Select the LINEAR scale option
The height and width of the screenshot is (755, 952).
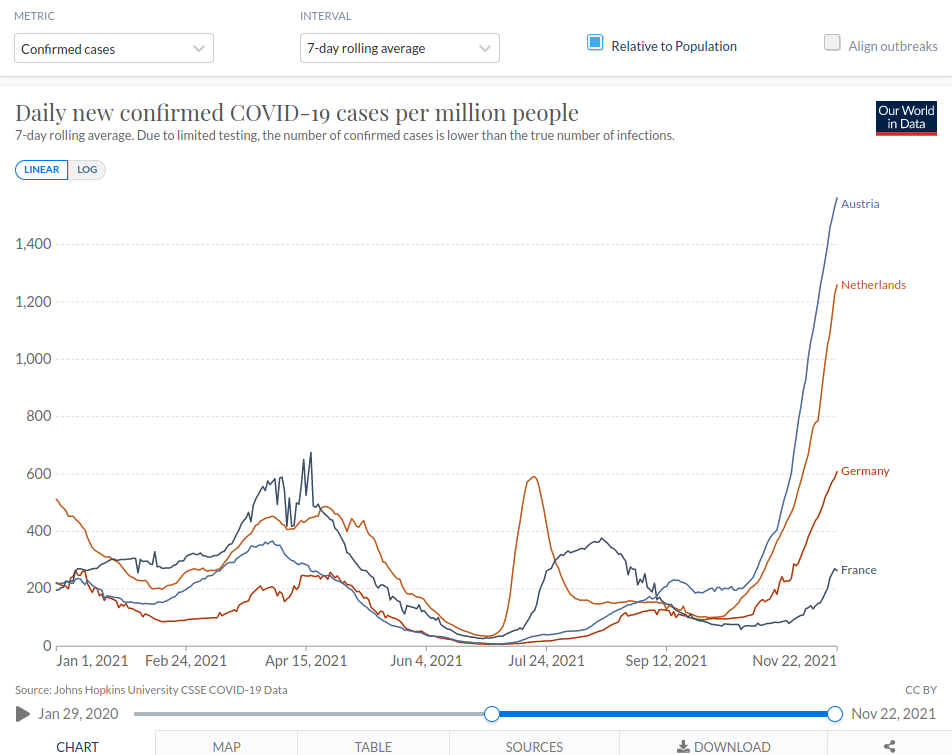42,170
